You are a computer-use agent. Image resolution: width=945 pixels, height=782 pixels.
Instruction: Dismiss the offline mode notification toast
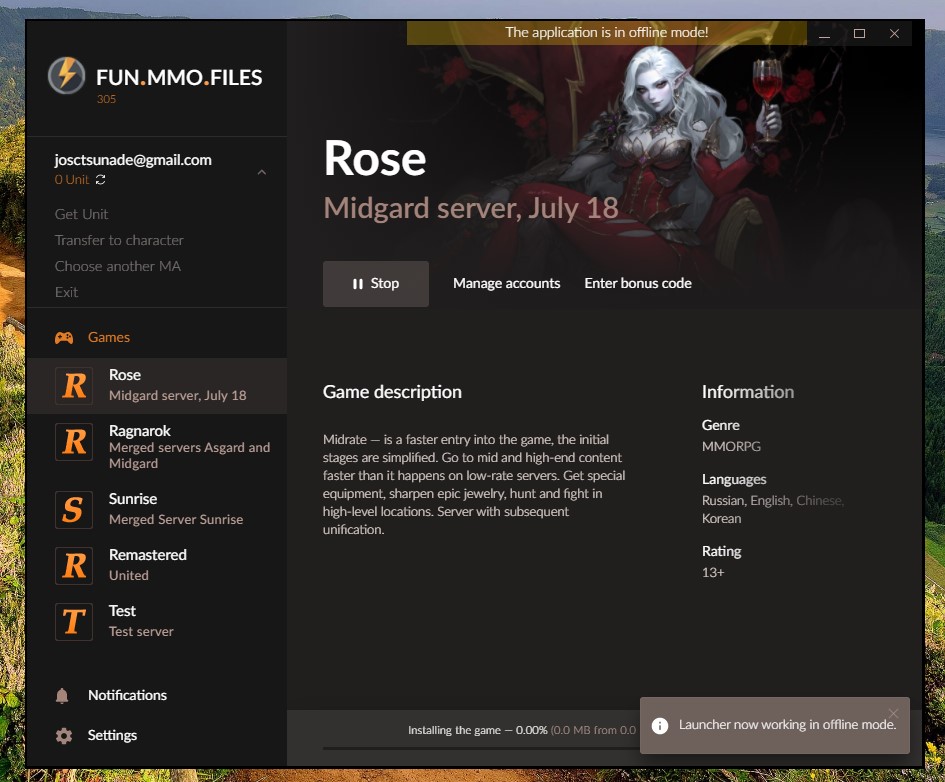point(893,713)
